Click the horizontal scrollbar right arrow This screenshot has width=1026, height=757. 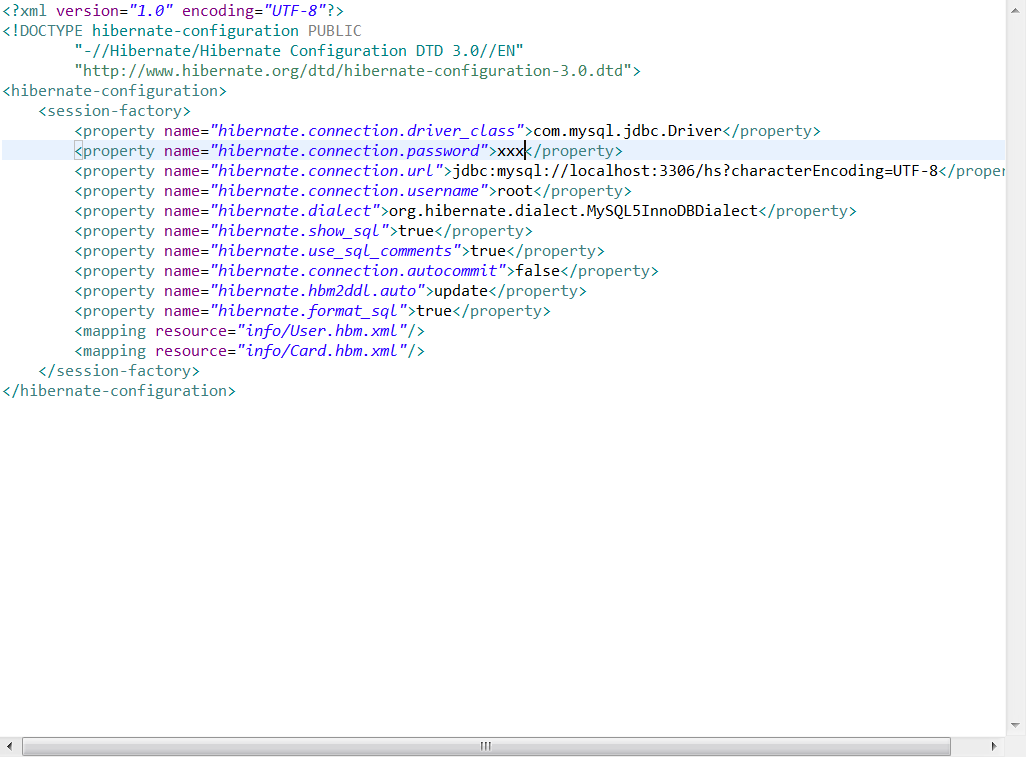(x=993, y=746)
